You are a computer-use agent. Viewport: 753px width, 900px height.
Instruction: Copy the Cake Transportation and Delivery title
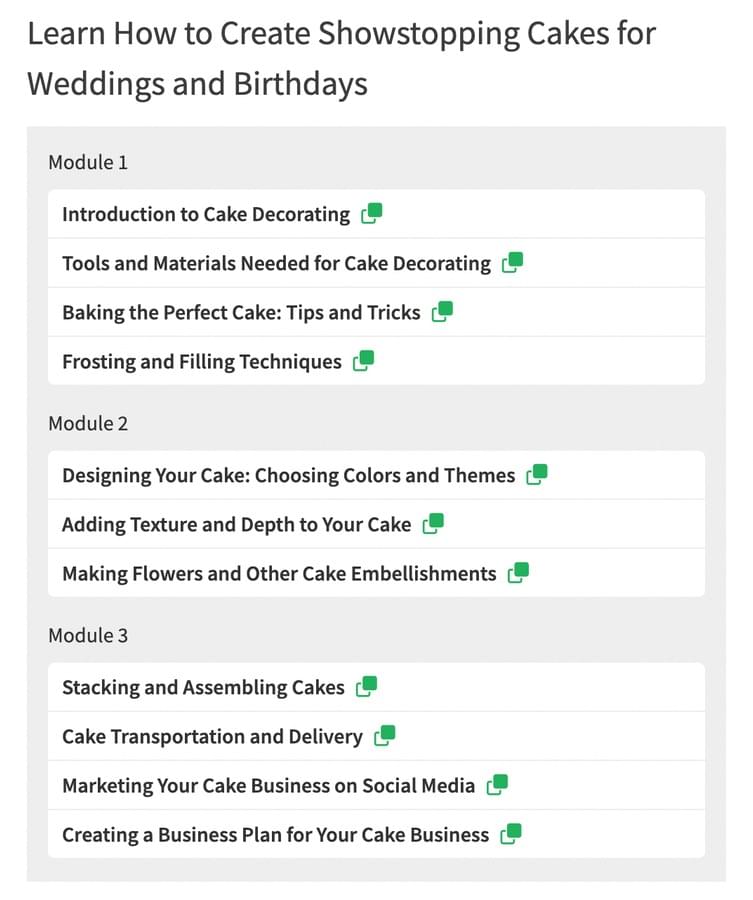[385, 736]
